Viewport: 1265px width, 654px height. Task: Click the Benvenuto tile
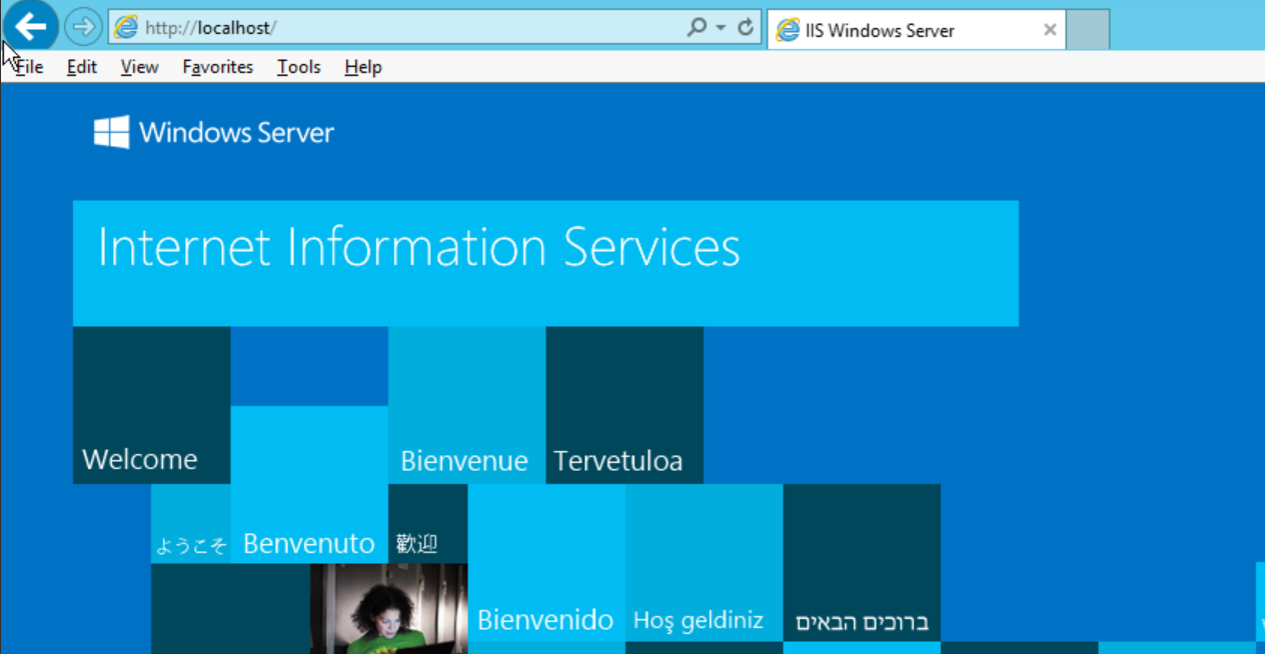point(309,484)
